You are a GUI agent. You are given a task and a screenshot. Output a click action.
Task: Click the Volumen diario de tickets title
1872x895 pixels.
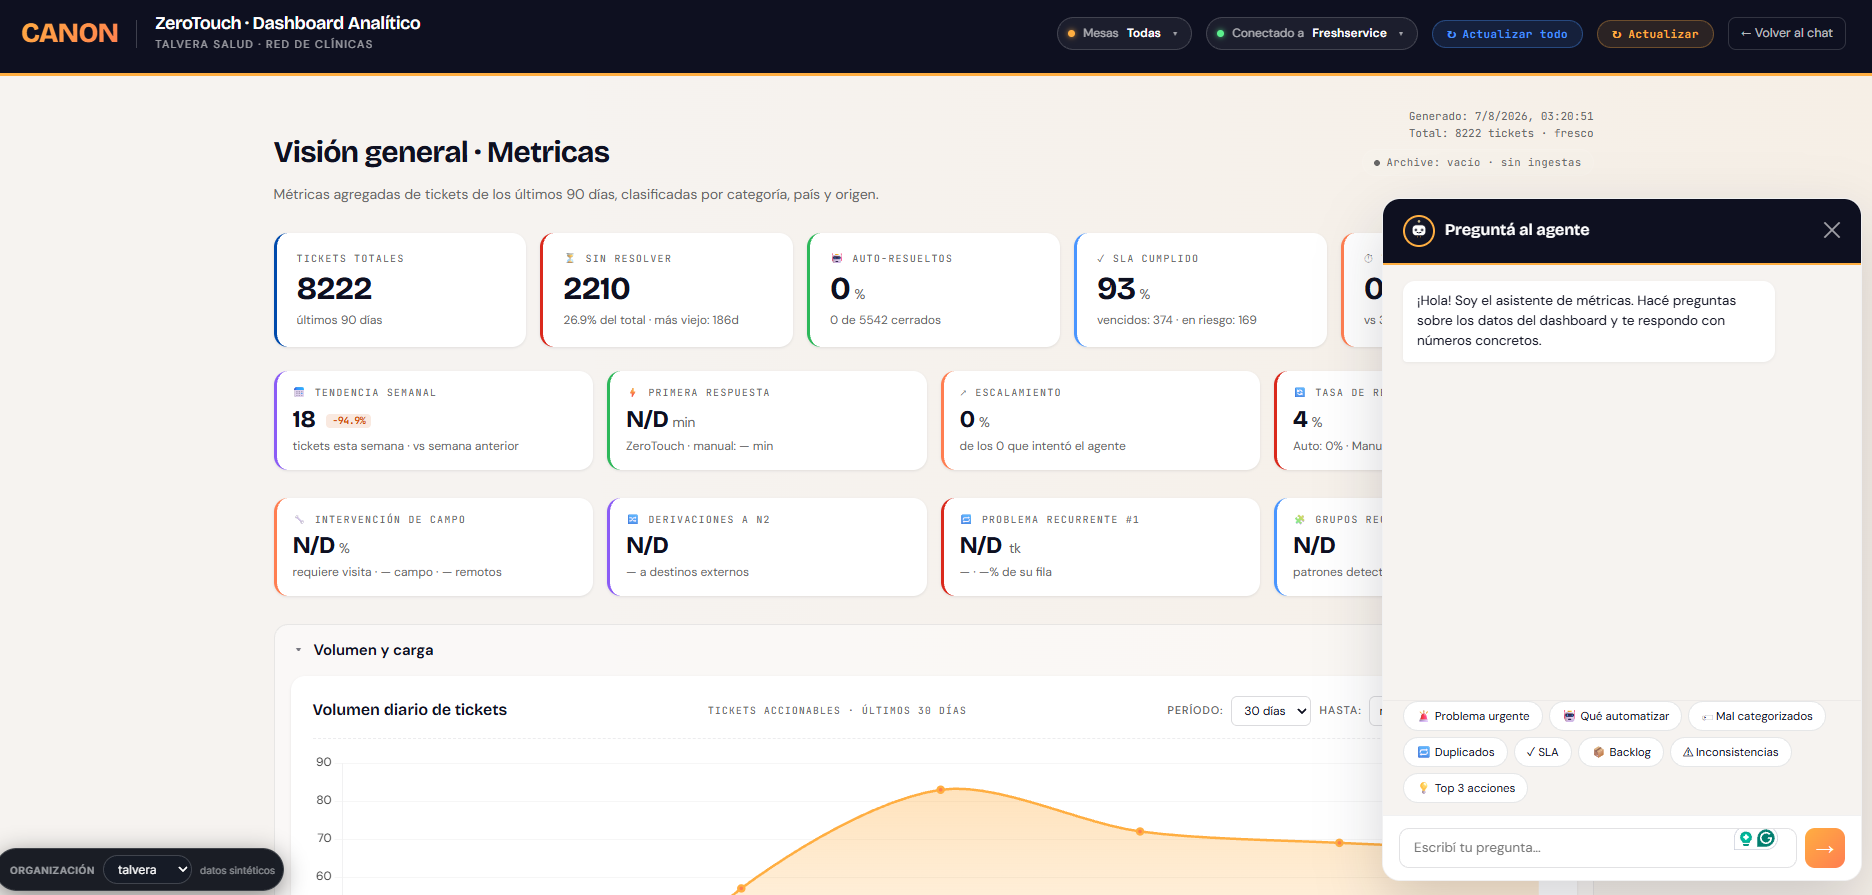(x=410, y=710)
